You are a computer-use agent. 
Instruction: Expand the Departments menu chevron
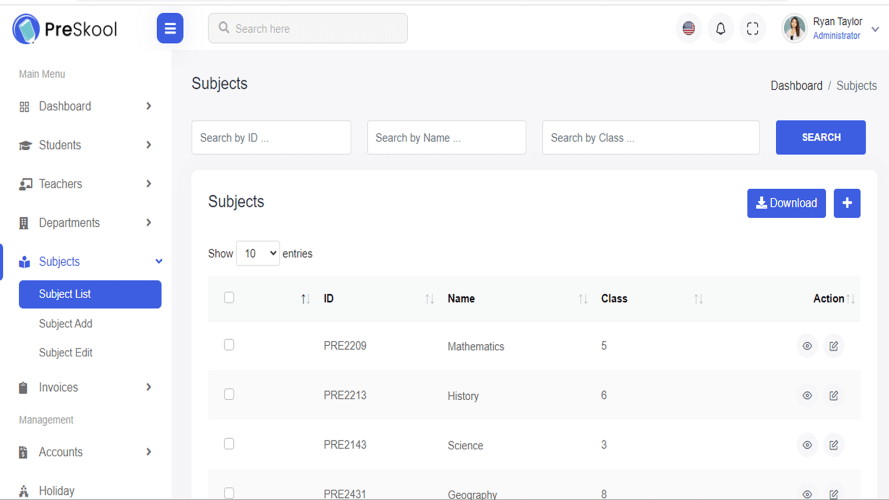(149, 223)
